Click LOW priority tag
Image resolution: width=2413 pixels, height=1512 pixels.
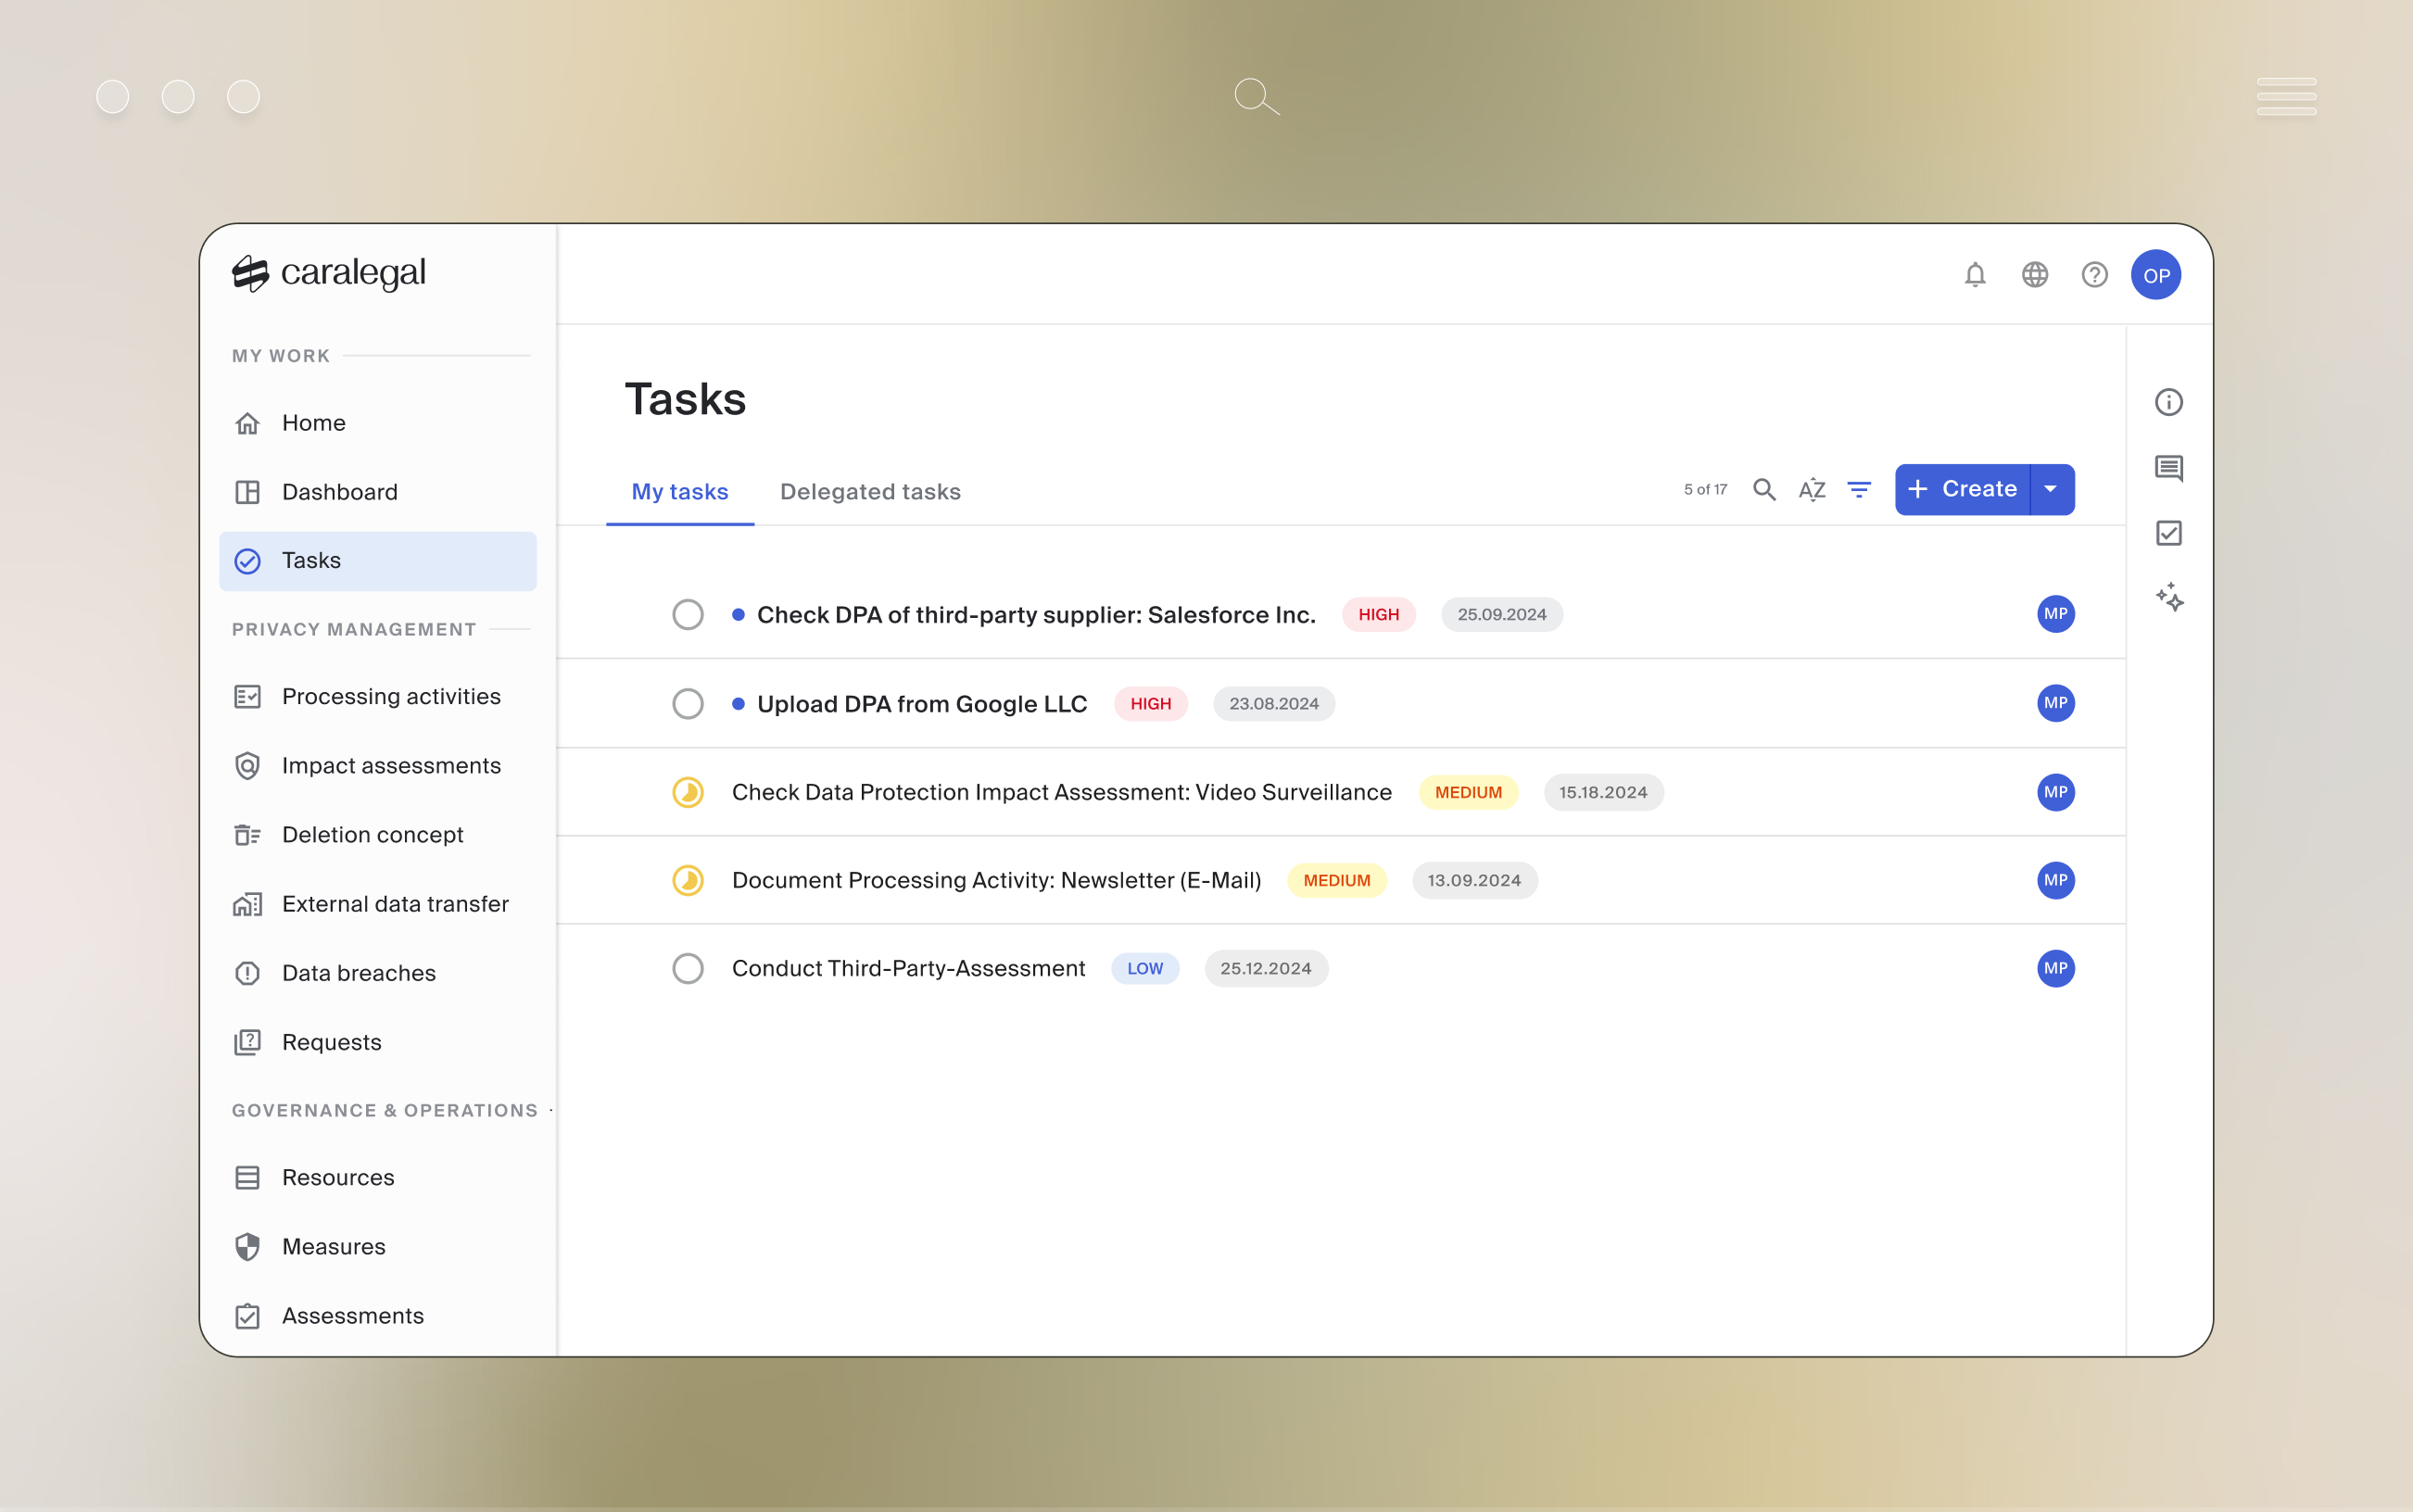1145,968
